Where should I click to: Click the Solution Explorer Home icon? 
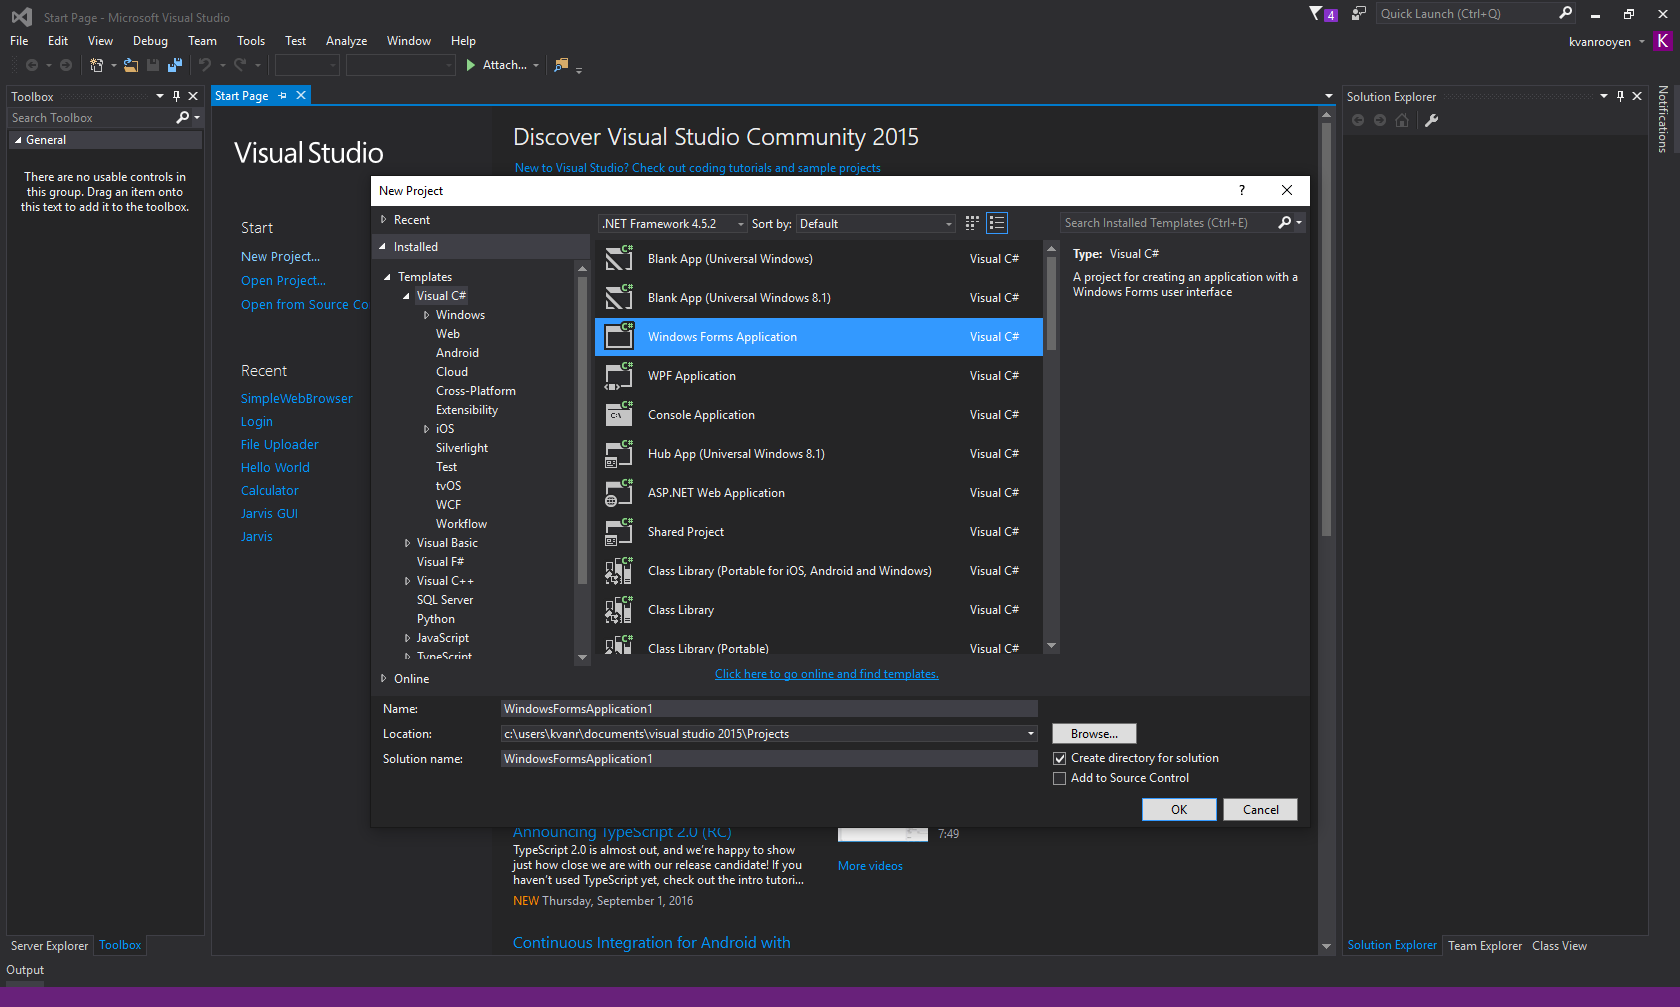[x=1402, y=121]
